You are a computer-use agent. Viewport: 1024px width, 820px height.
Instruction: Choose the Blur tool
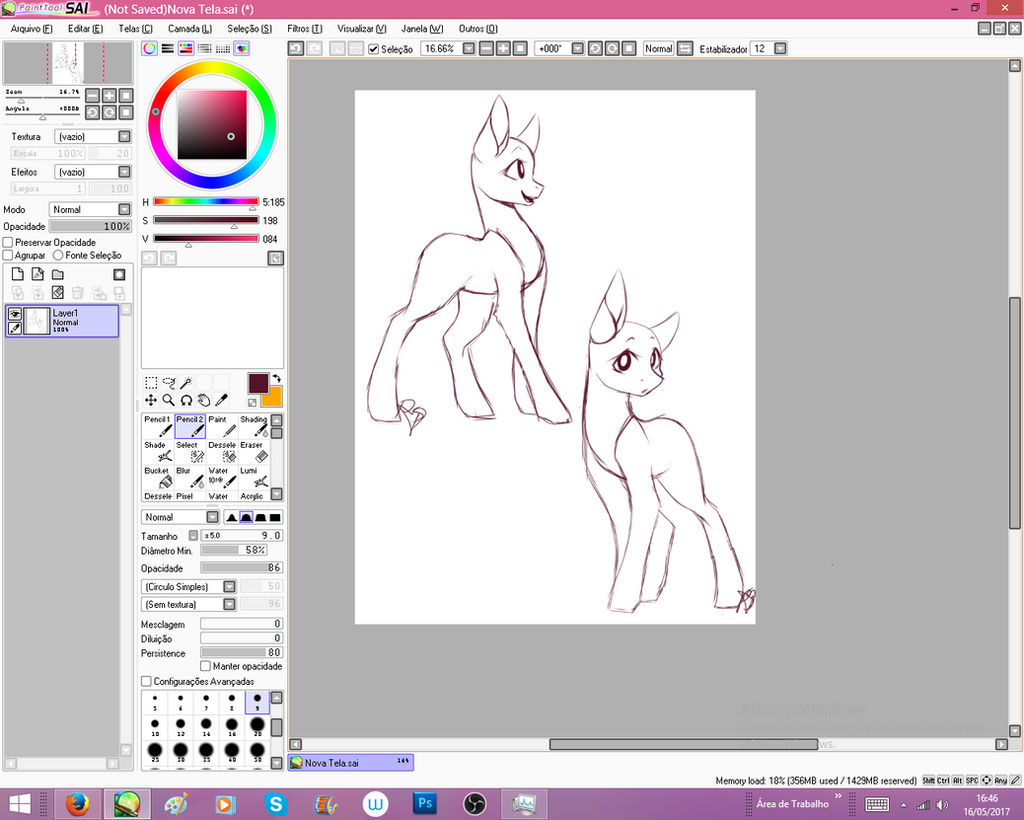click(190, 477)
